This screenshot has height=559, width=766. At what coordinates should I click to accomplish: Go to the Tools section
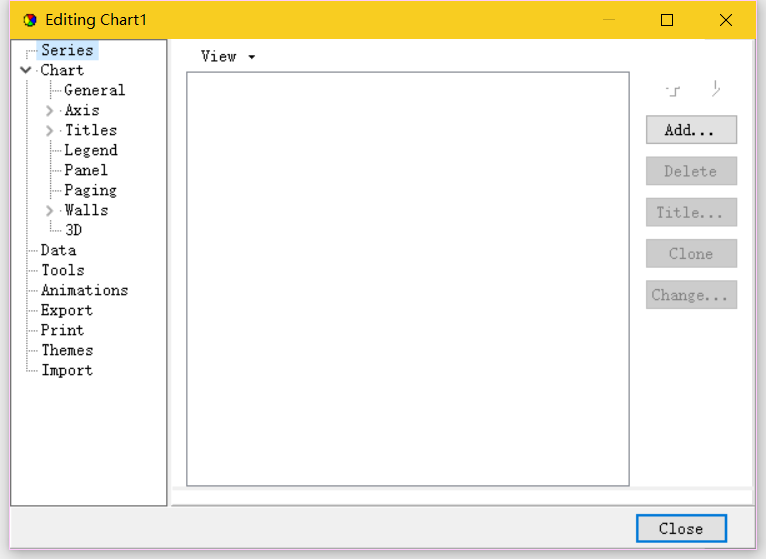coord(63,270)
